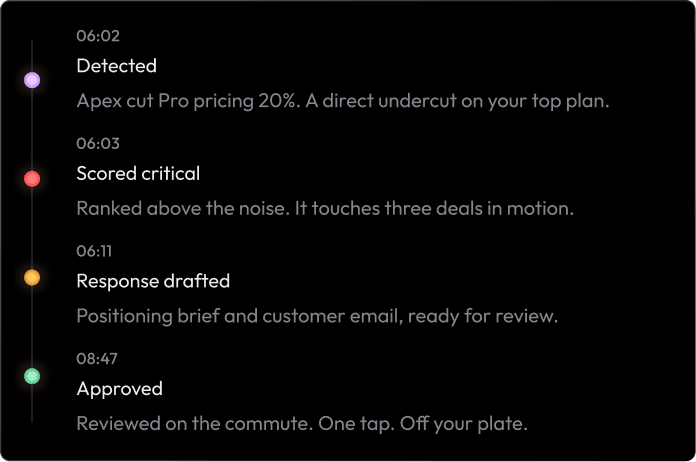Select the Scored critical heading
Screen dimensions: 696x462
pyautogui.click(x=138, y=173)
